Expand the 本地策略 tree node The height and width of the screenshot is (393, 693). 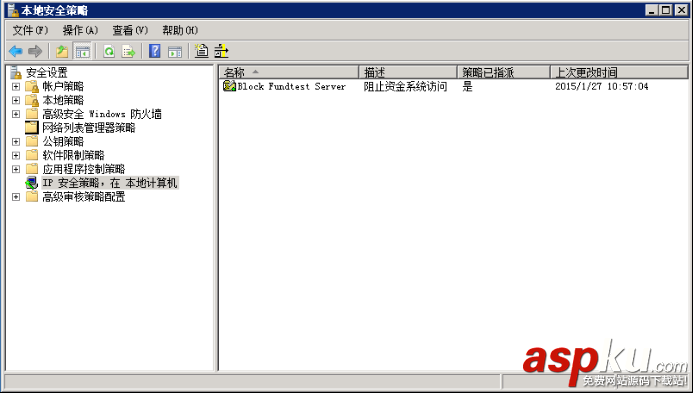(x=16, y=100)
